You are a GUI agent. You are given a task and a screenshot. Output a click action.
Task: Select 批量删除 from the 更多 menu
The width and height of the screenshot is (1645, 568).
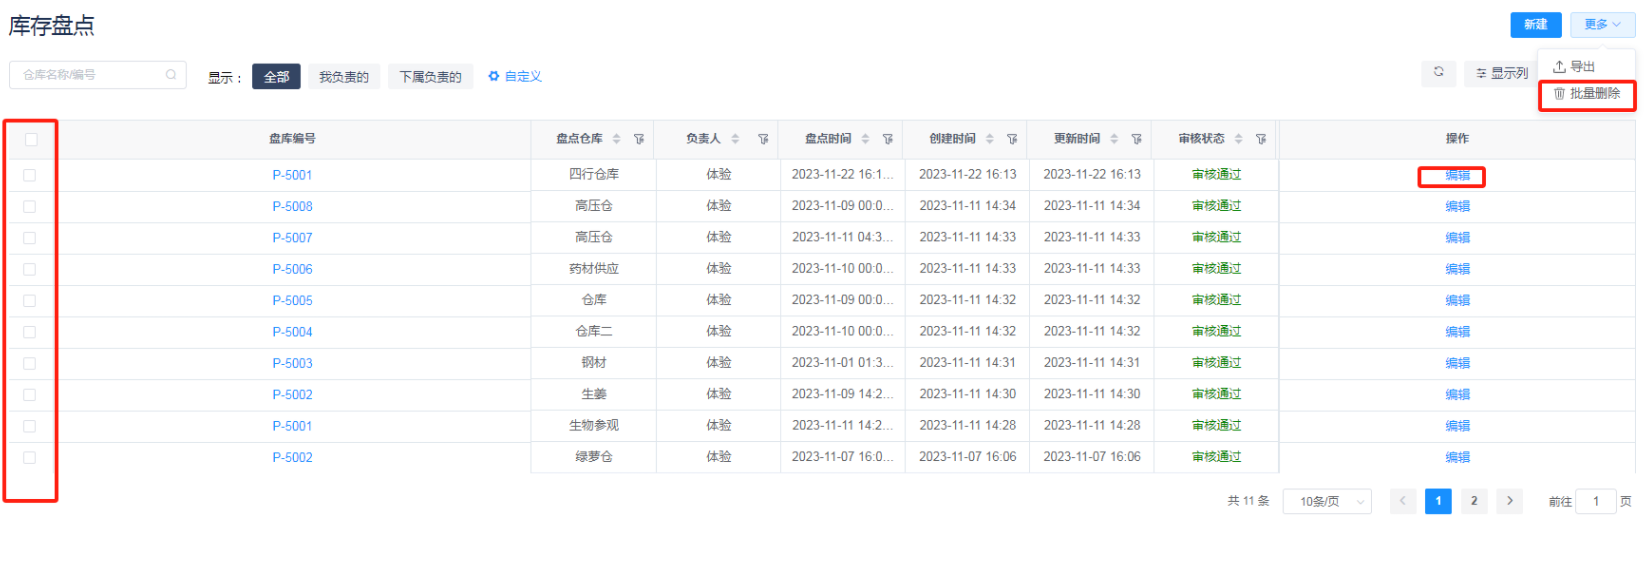tap(1587, 94)
